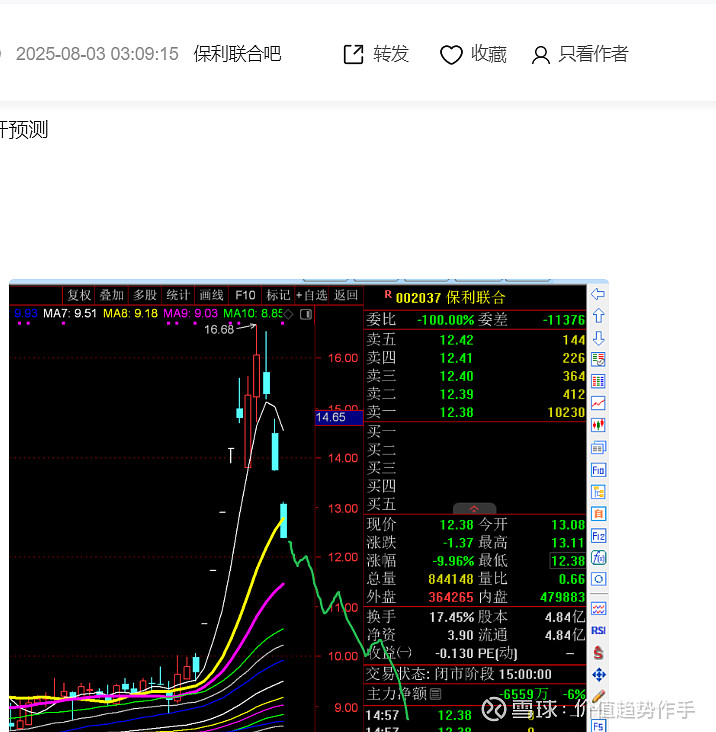
Task: Click the 卖五 price 12.42
Action: click(456, 340)
